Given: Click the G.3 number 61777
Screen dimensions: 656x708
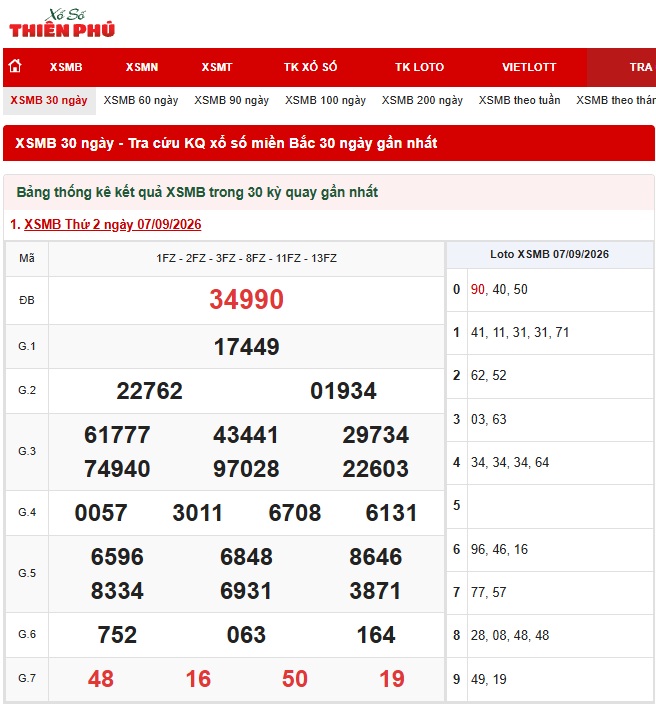Looking at the screenshot, I should pyautogui.click(x=117, y=435).
